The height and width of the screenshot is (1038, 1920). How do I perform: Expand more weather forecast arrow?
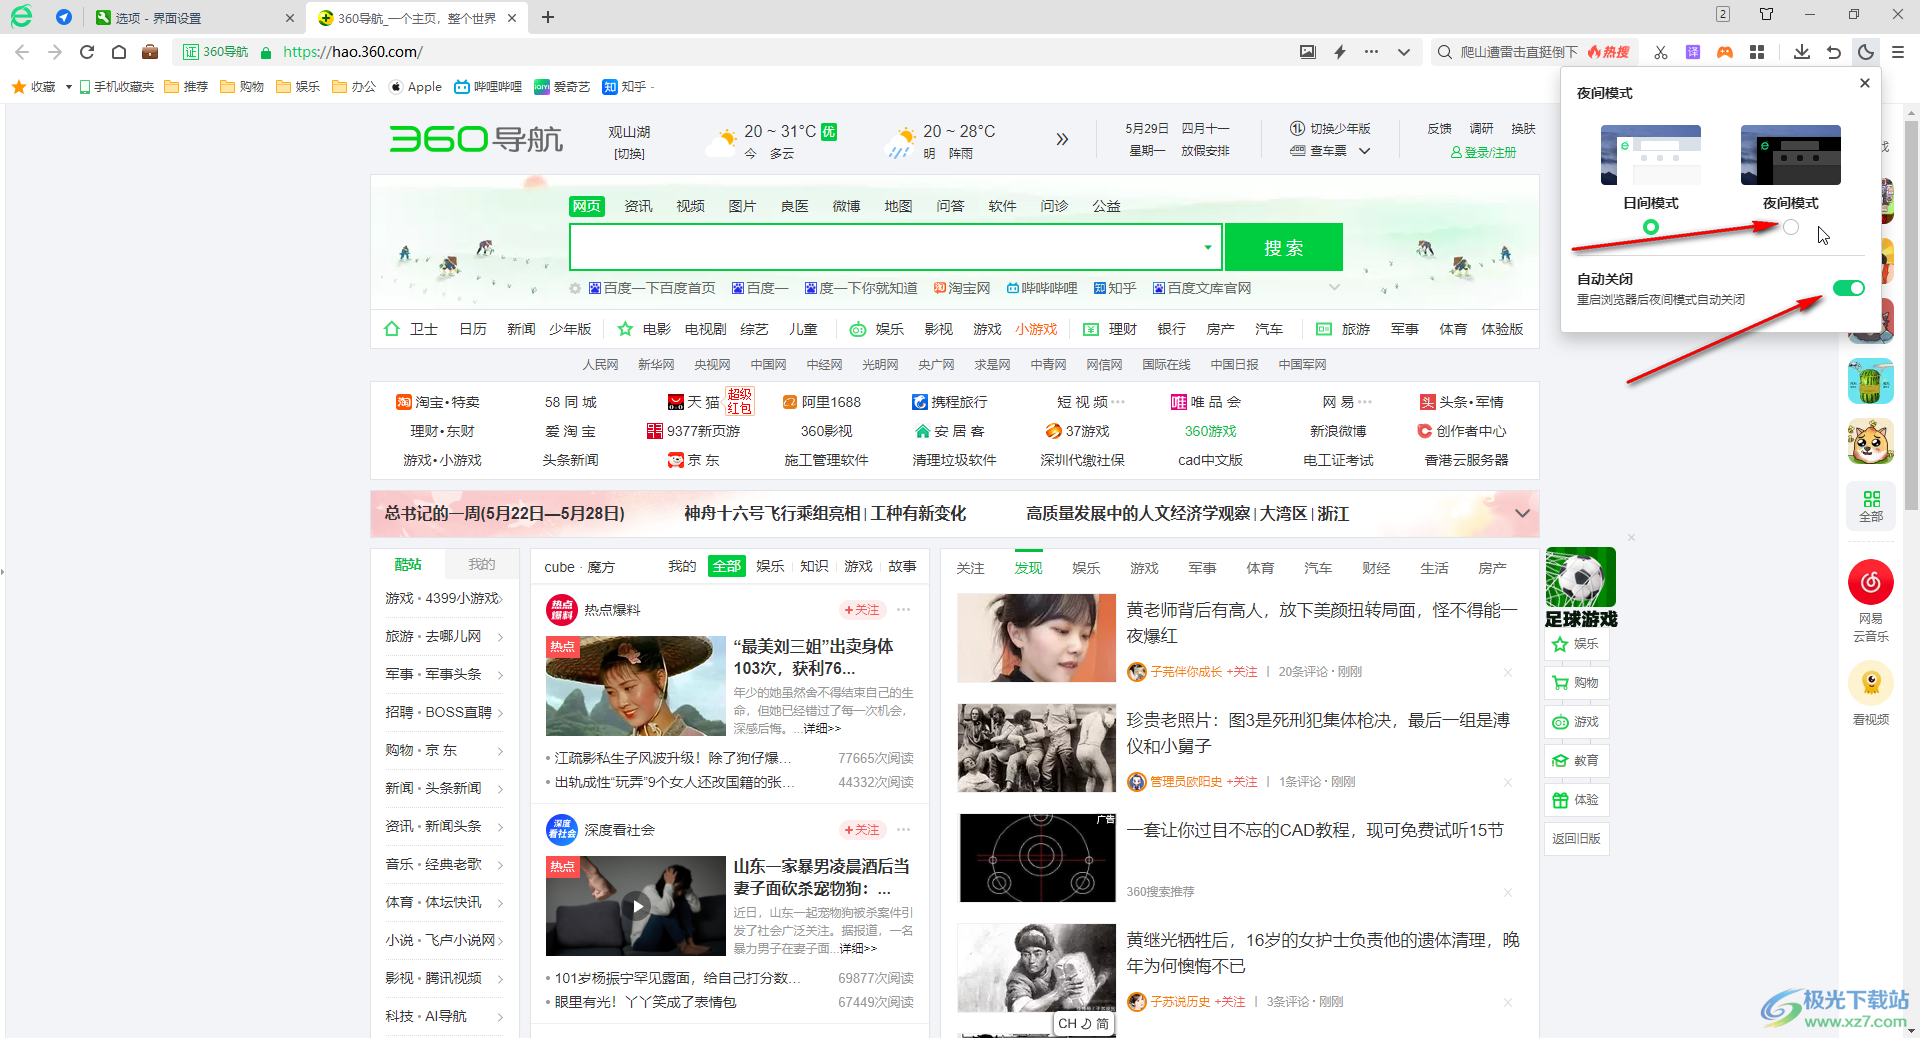coord(1062,139)
